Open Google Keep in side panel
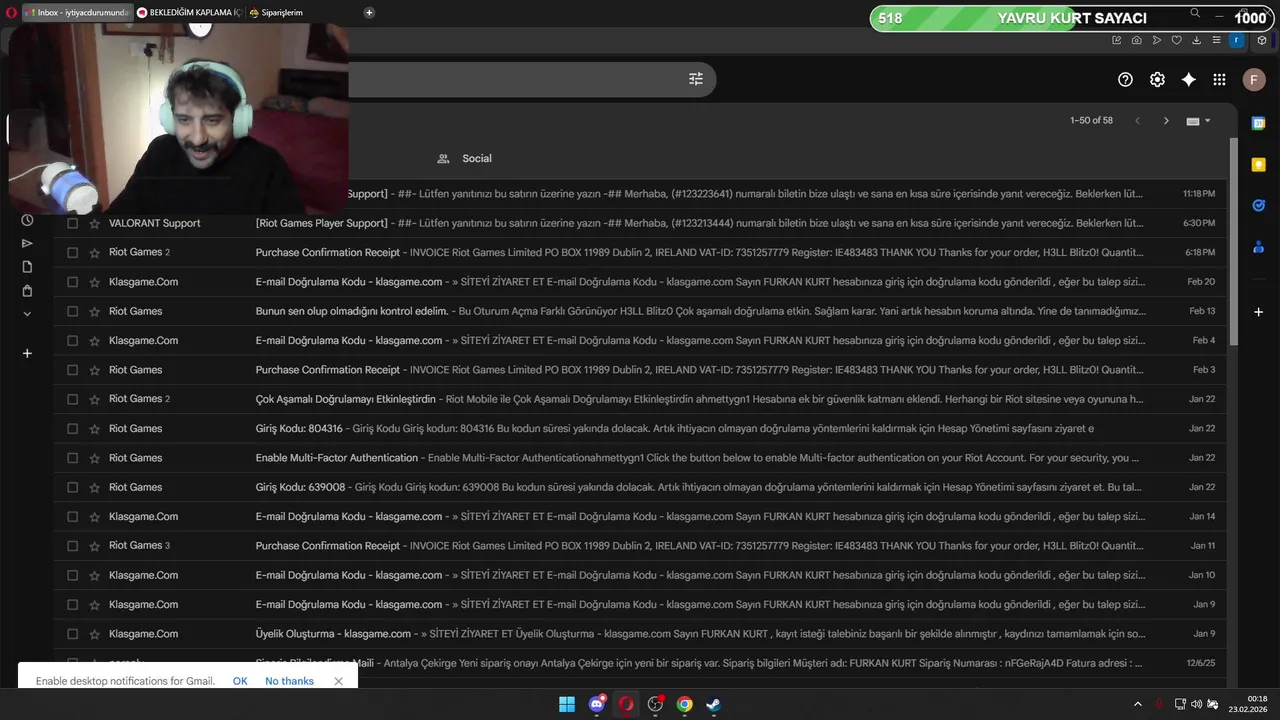The image size is (1280, 720). pos(1259,164)
